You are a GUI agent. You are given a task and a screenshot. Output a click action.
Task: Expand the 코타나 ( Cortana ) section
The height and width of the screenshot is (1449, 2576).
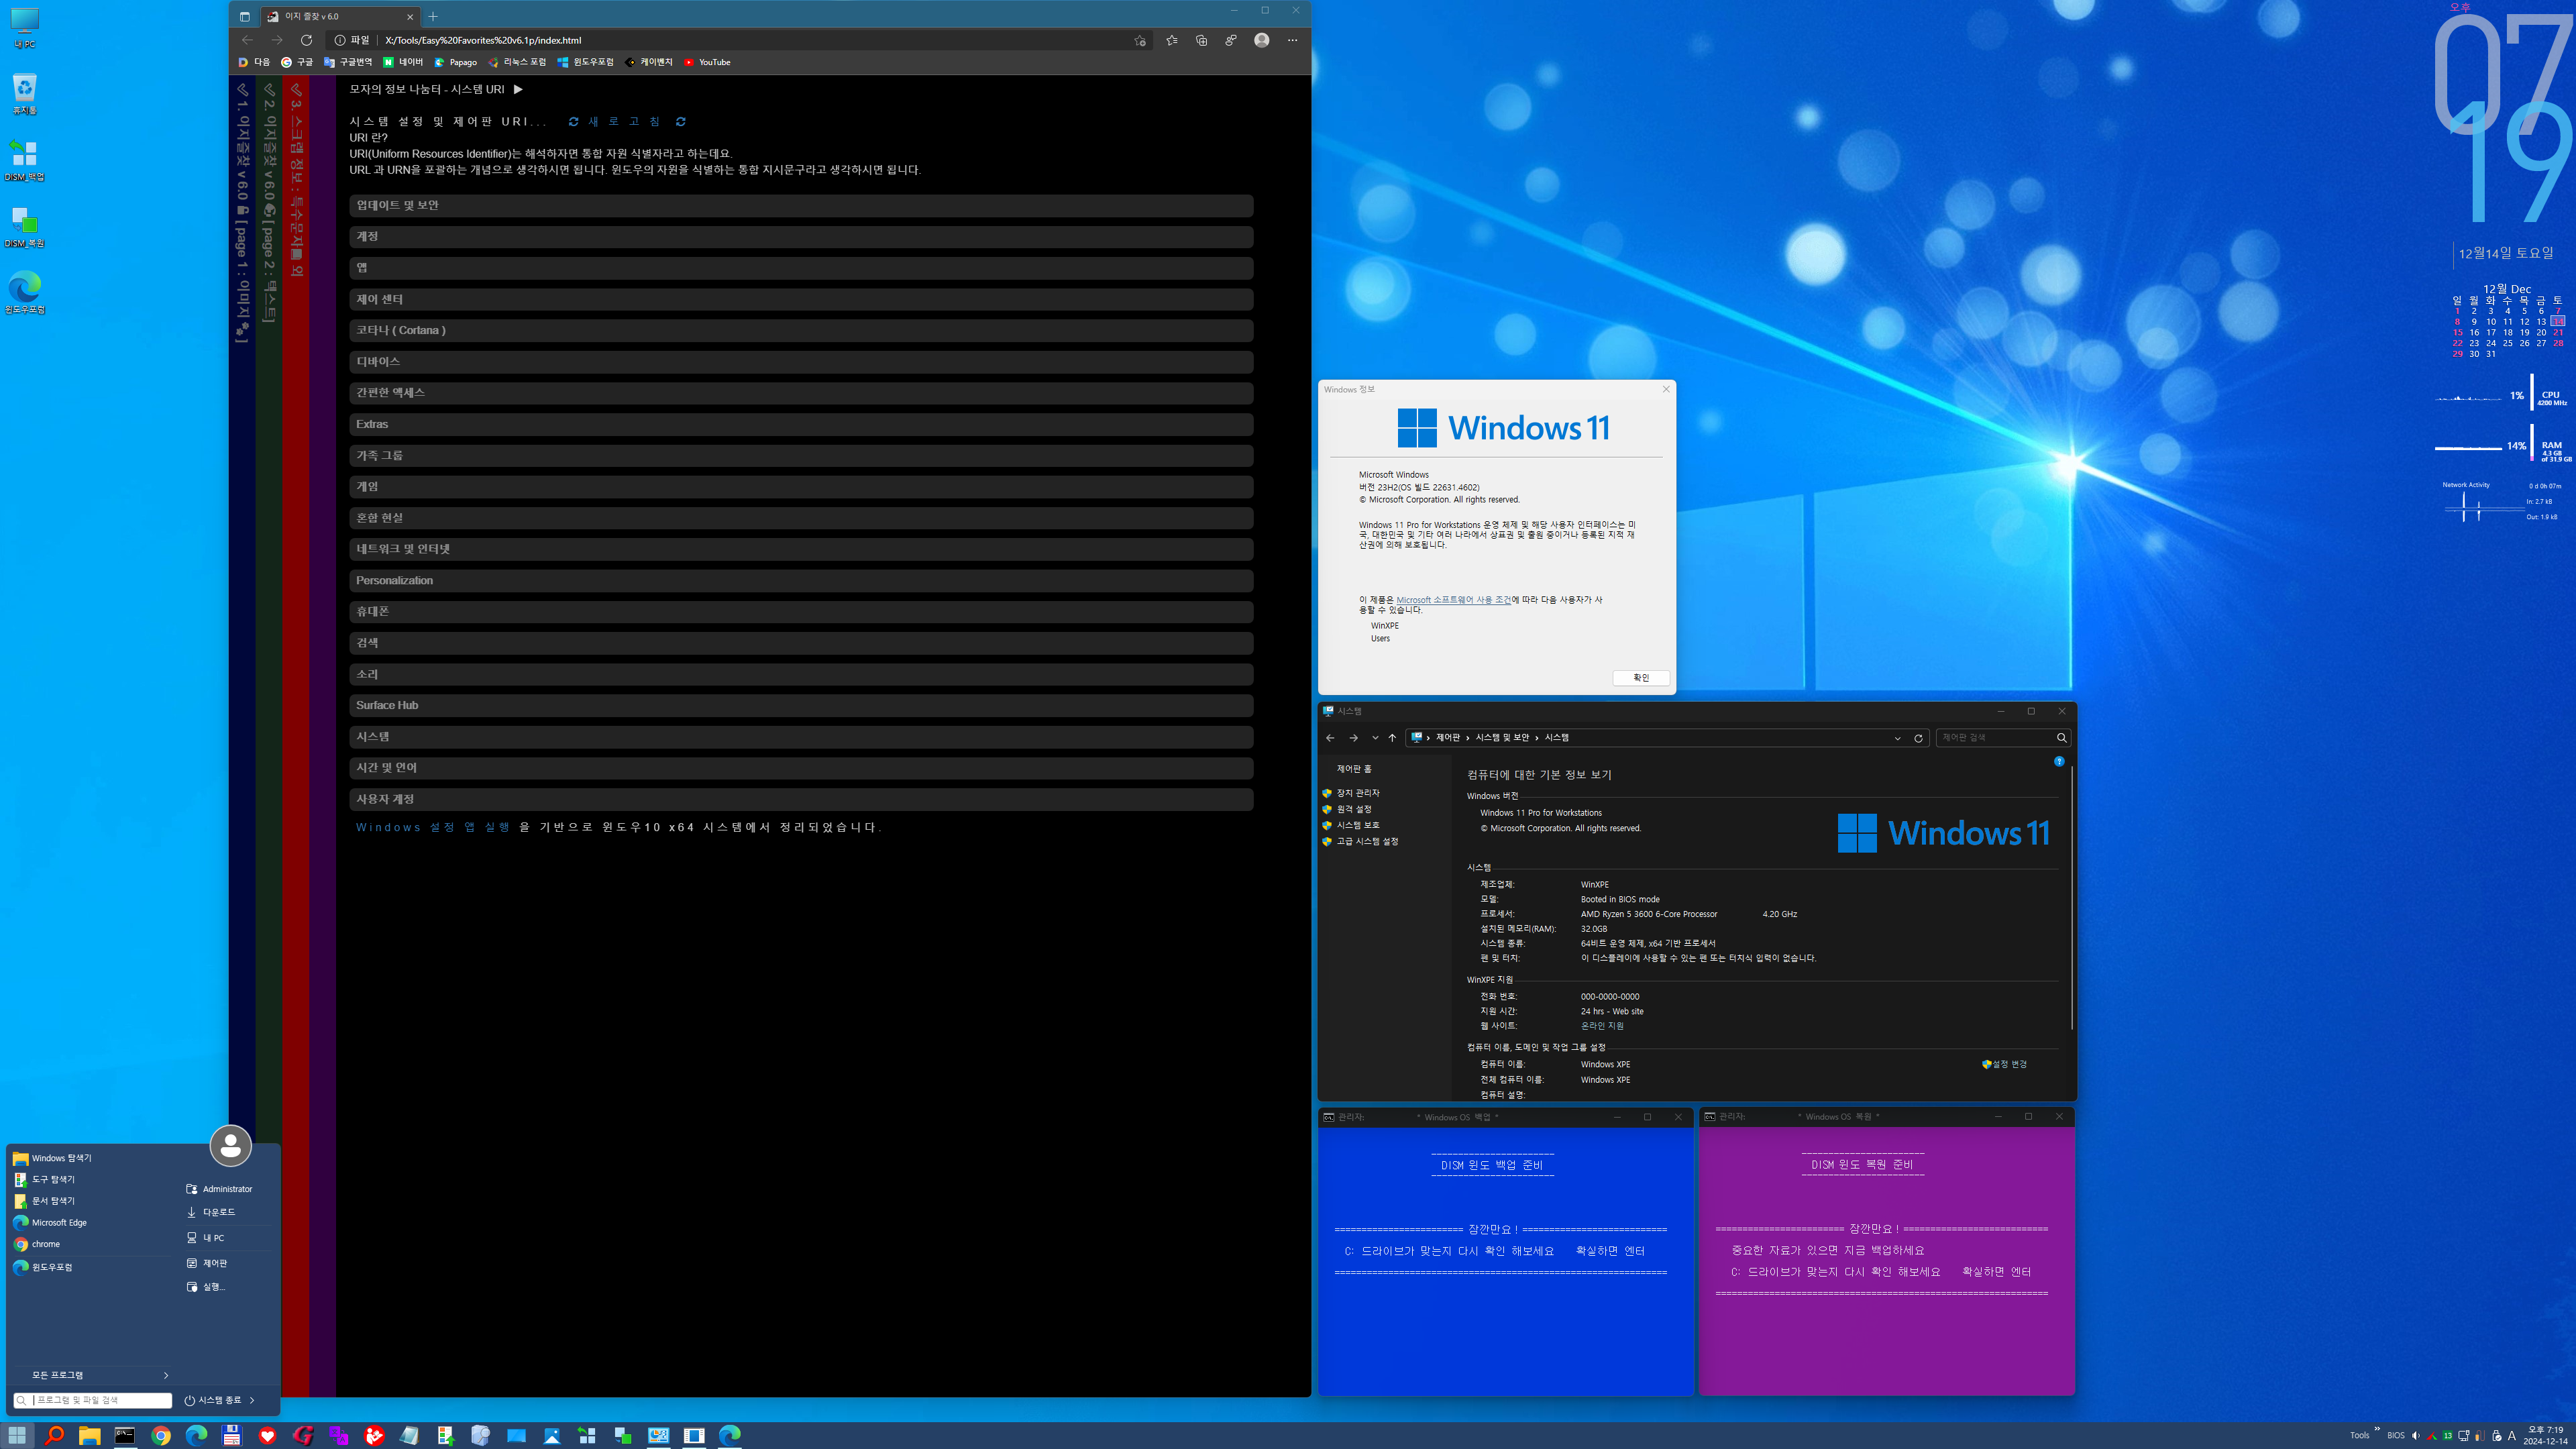(x=801, y=330)
